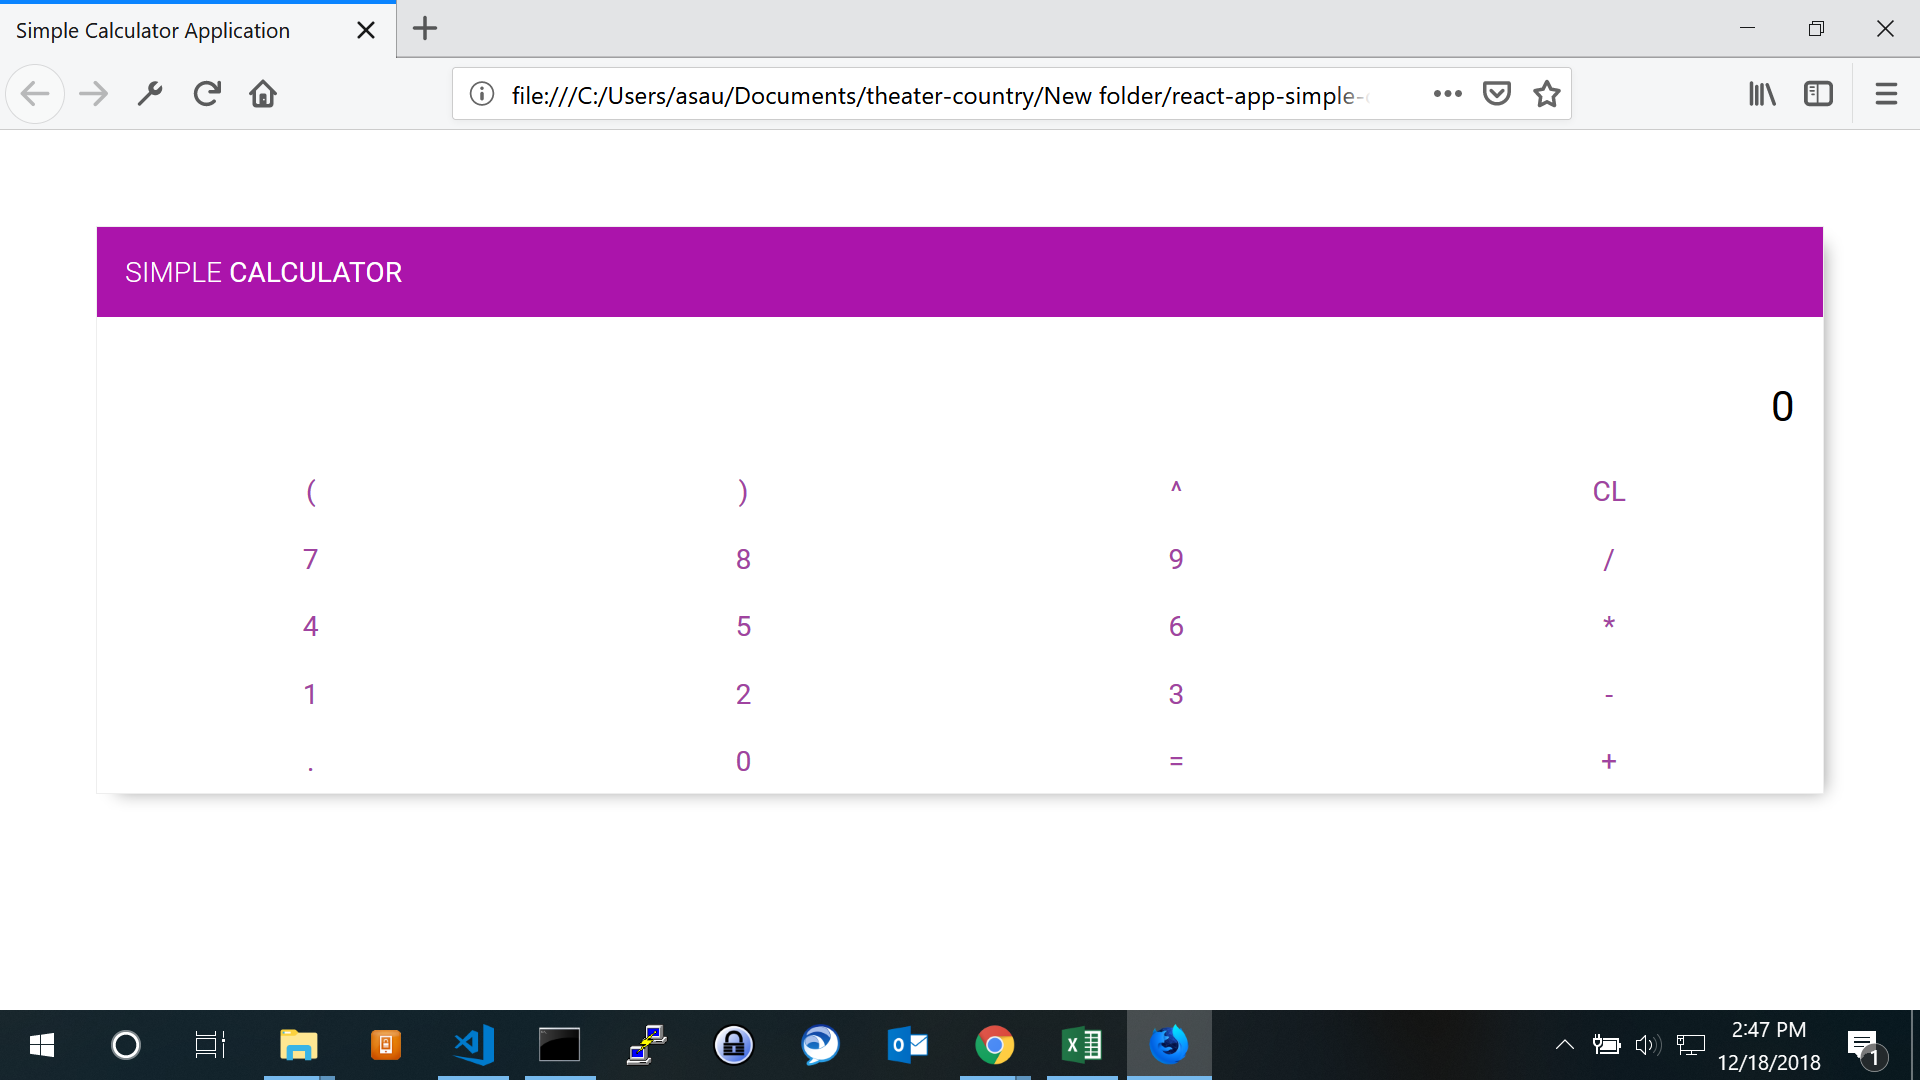The height and width of the screenshot is (1080, 1920).
Task: Open a new browser tab
Action: pyautogui.click(x=425, y=29)
